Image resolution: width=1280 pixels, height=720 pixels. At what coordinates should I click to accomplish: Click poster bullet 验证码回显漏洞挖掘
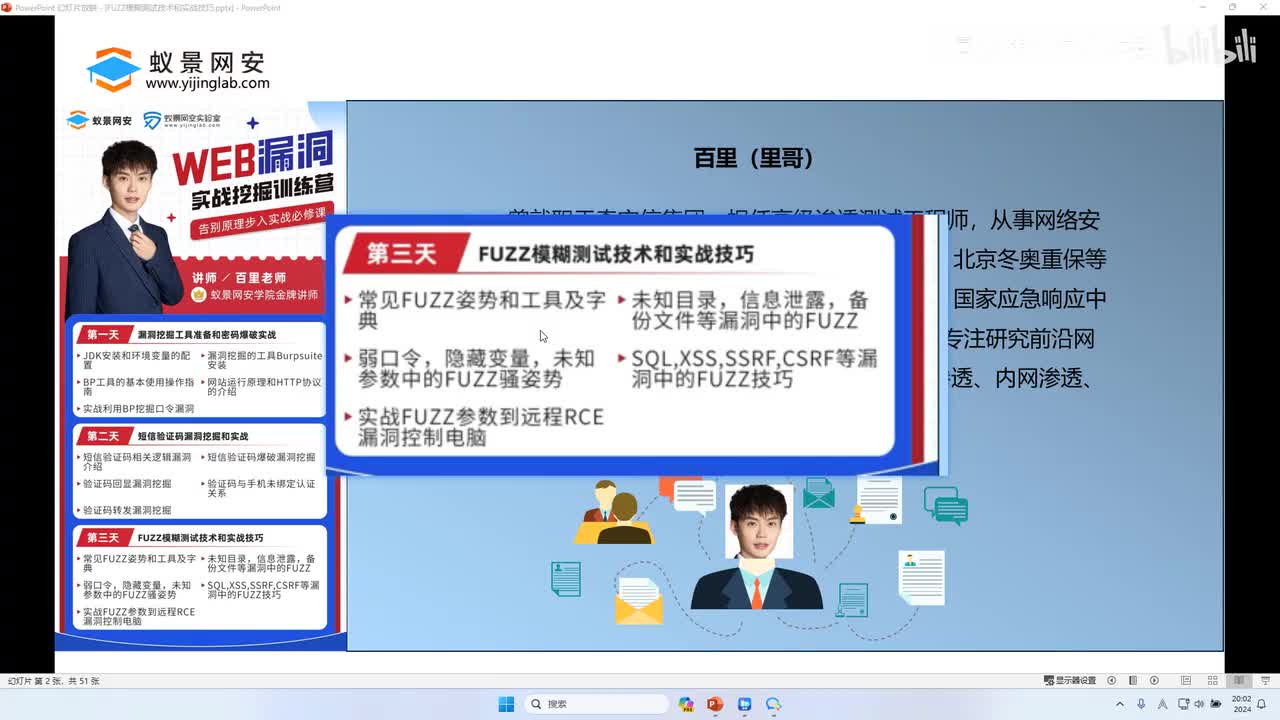pyautogui.click(x=127, y=484)
